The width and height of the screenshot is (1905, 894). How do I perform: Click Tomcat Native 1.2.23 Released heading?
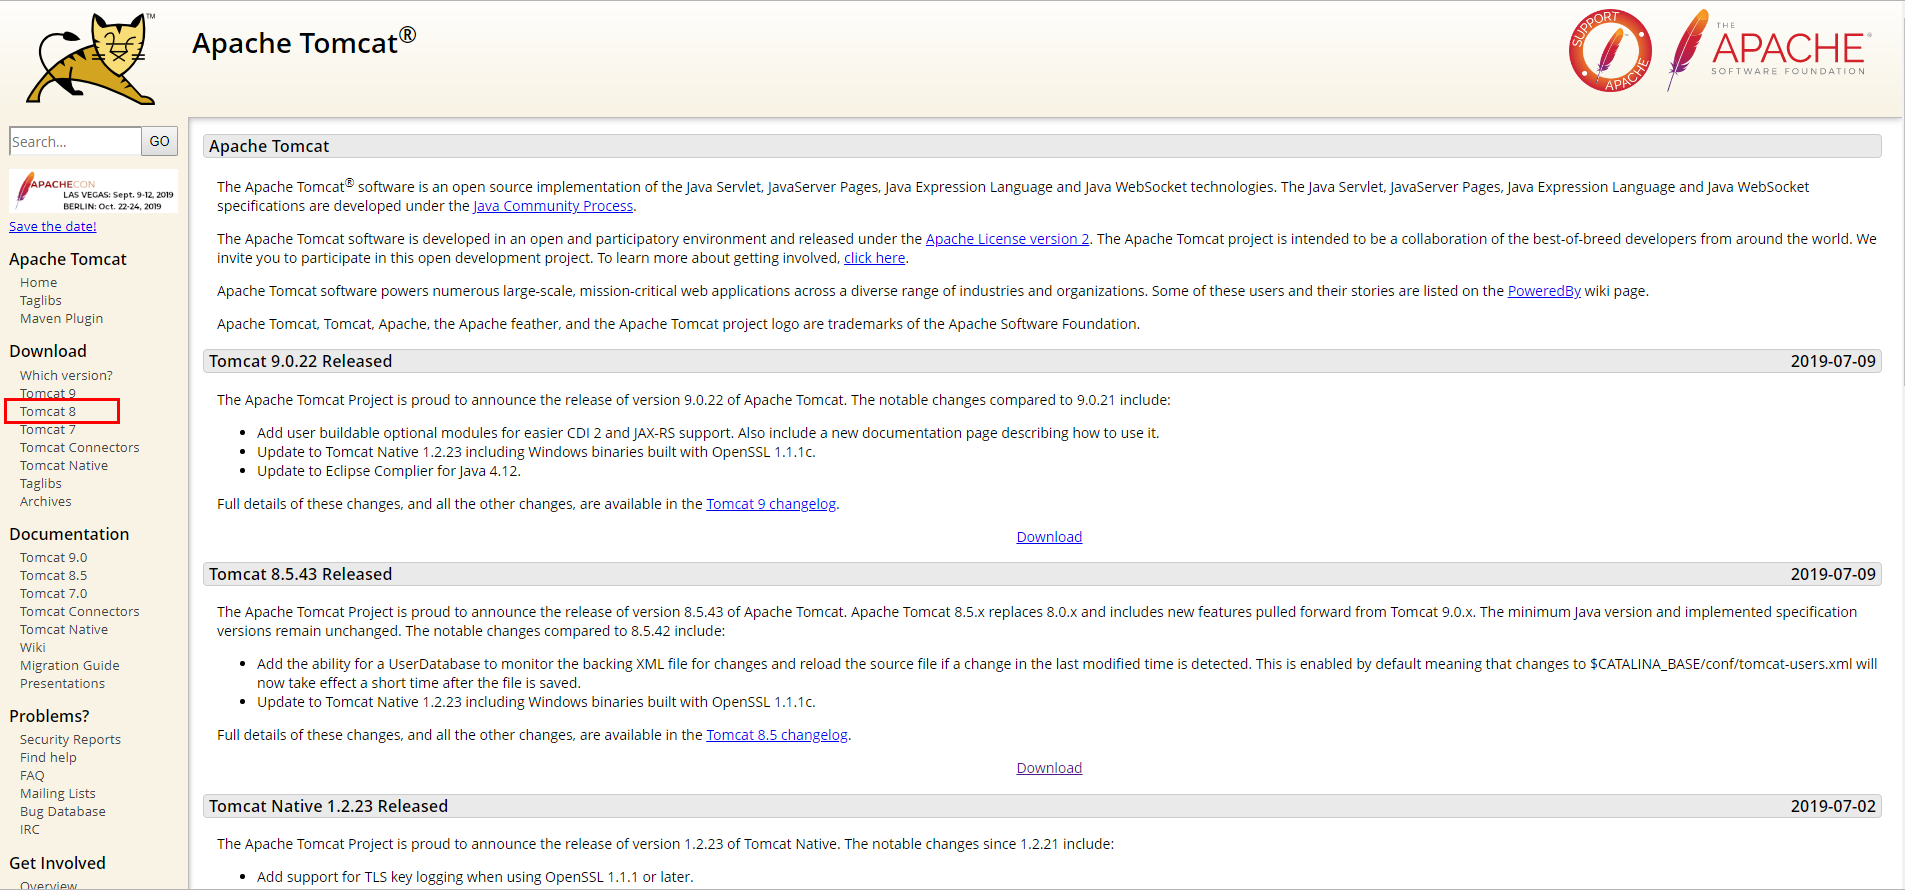click(328, 806)
